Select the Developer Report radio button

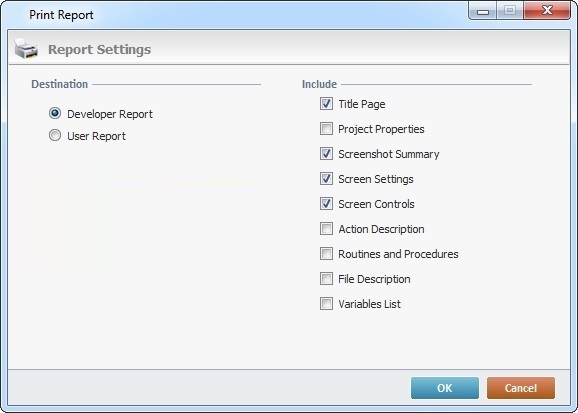(55, 113)
